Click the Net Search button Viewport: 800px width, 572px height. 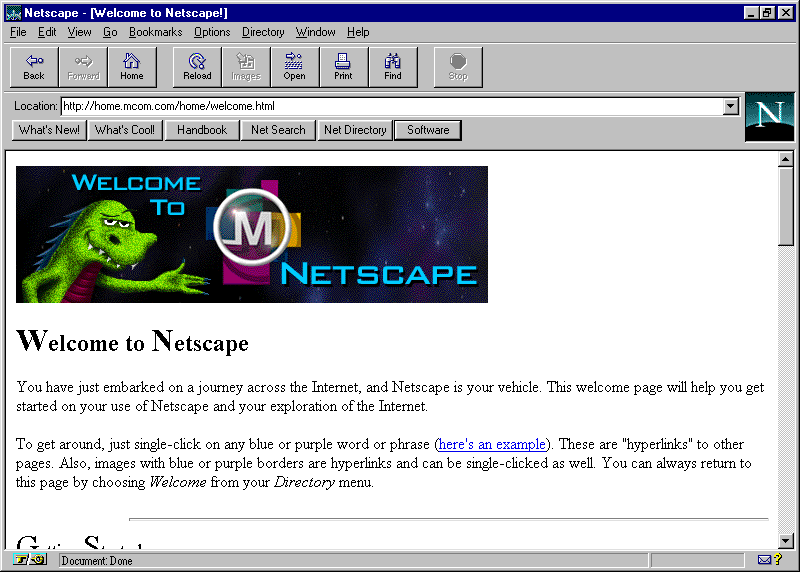tap(278, 130)
